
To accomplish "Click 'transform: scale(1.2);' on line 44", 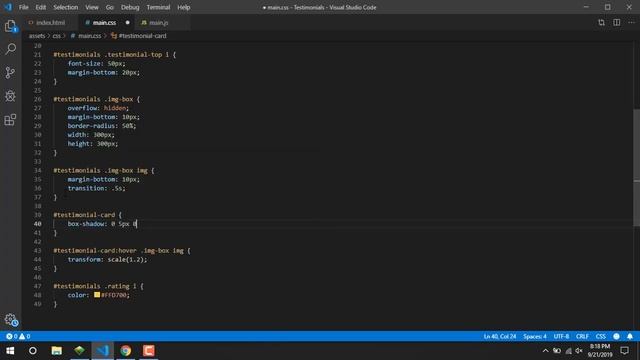I will point(107,260).
